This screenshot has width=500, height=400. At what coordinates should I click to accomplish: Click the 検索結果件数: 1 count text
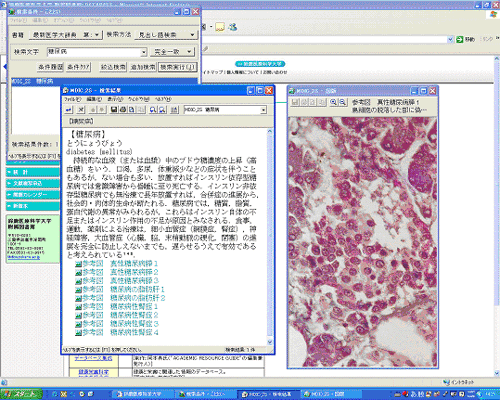[35, 144]
